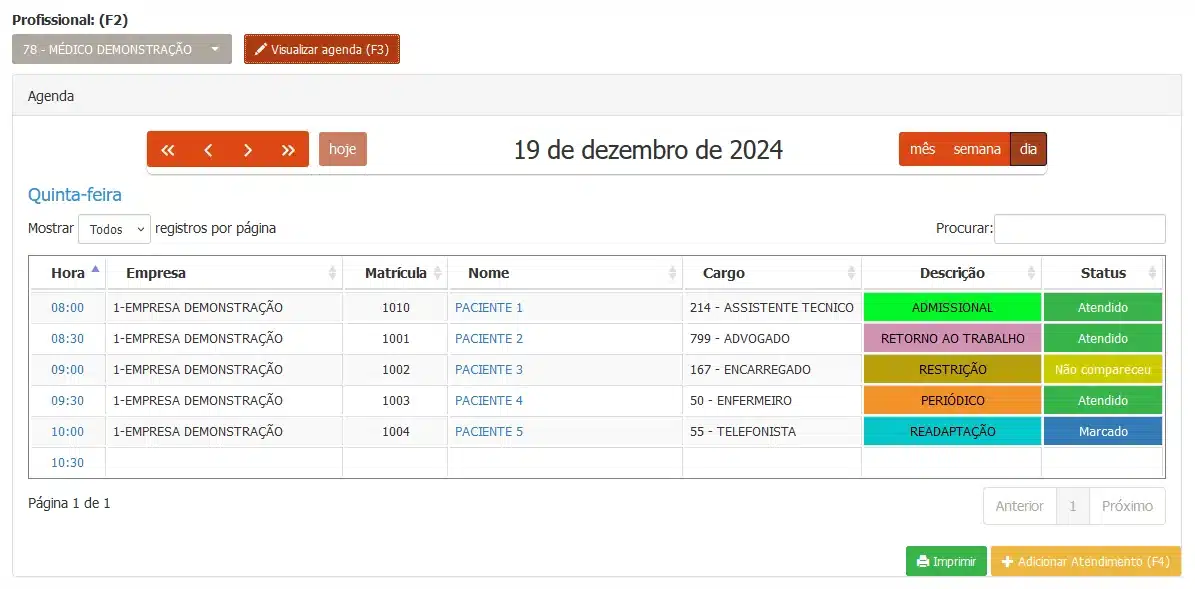Open PACIENTE 3 link
Screen dimensions: 1195x589
coord(489,370)
